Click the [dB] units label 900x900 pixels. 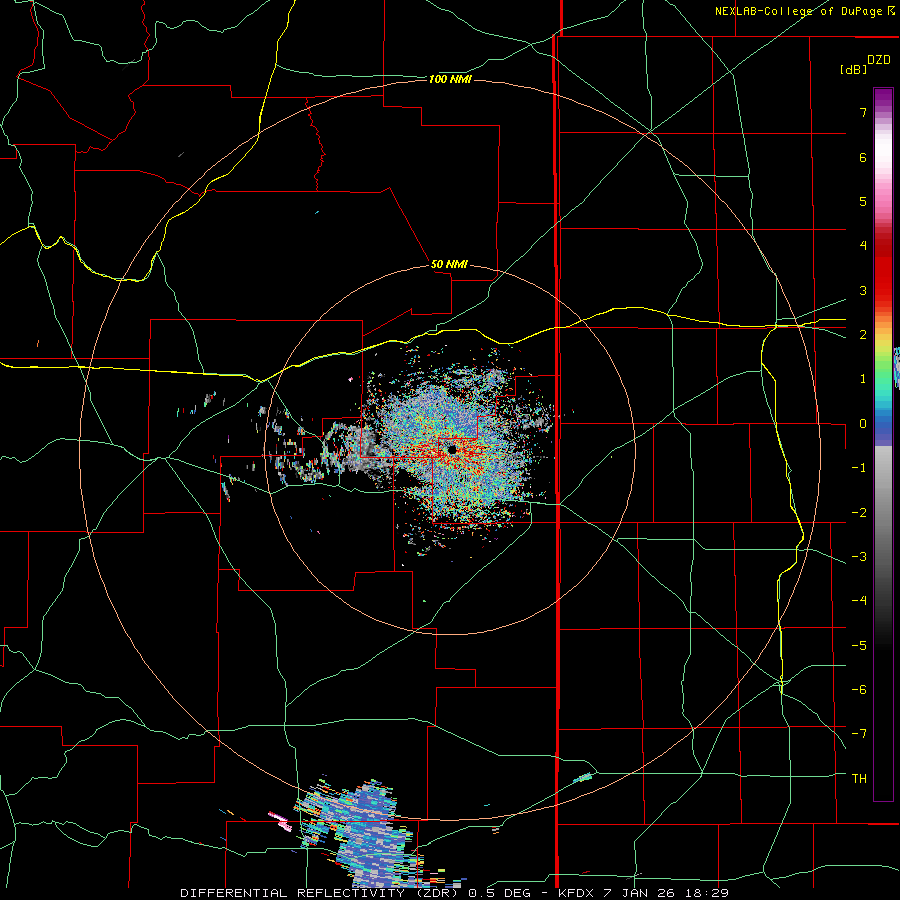(854, 69)
